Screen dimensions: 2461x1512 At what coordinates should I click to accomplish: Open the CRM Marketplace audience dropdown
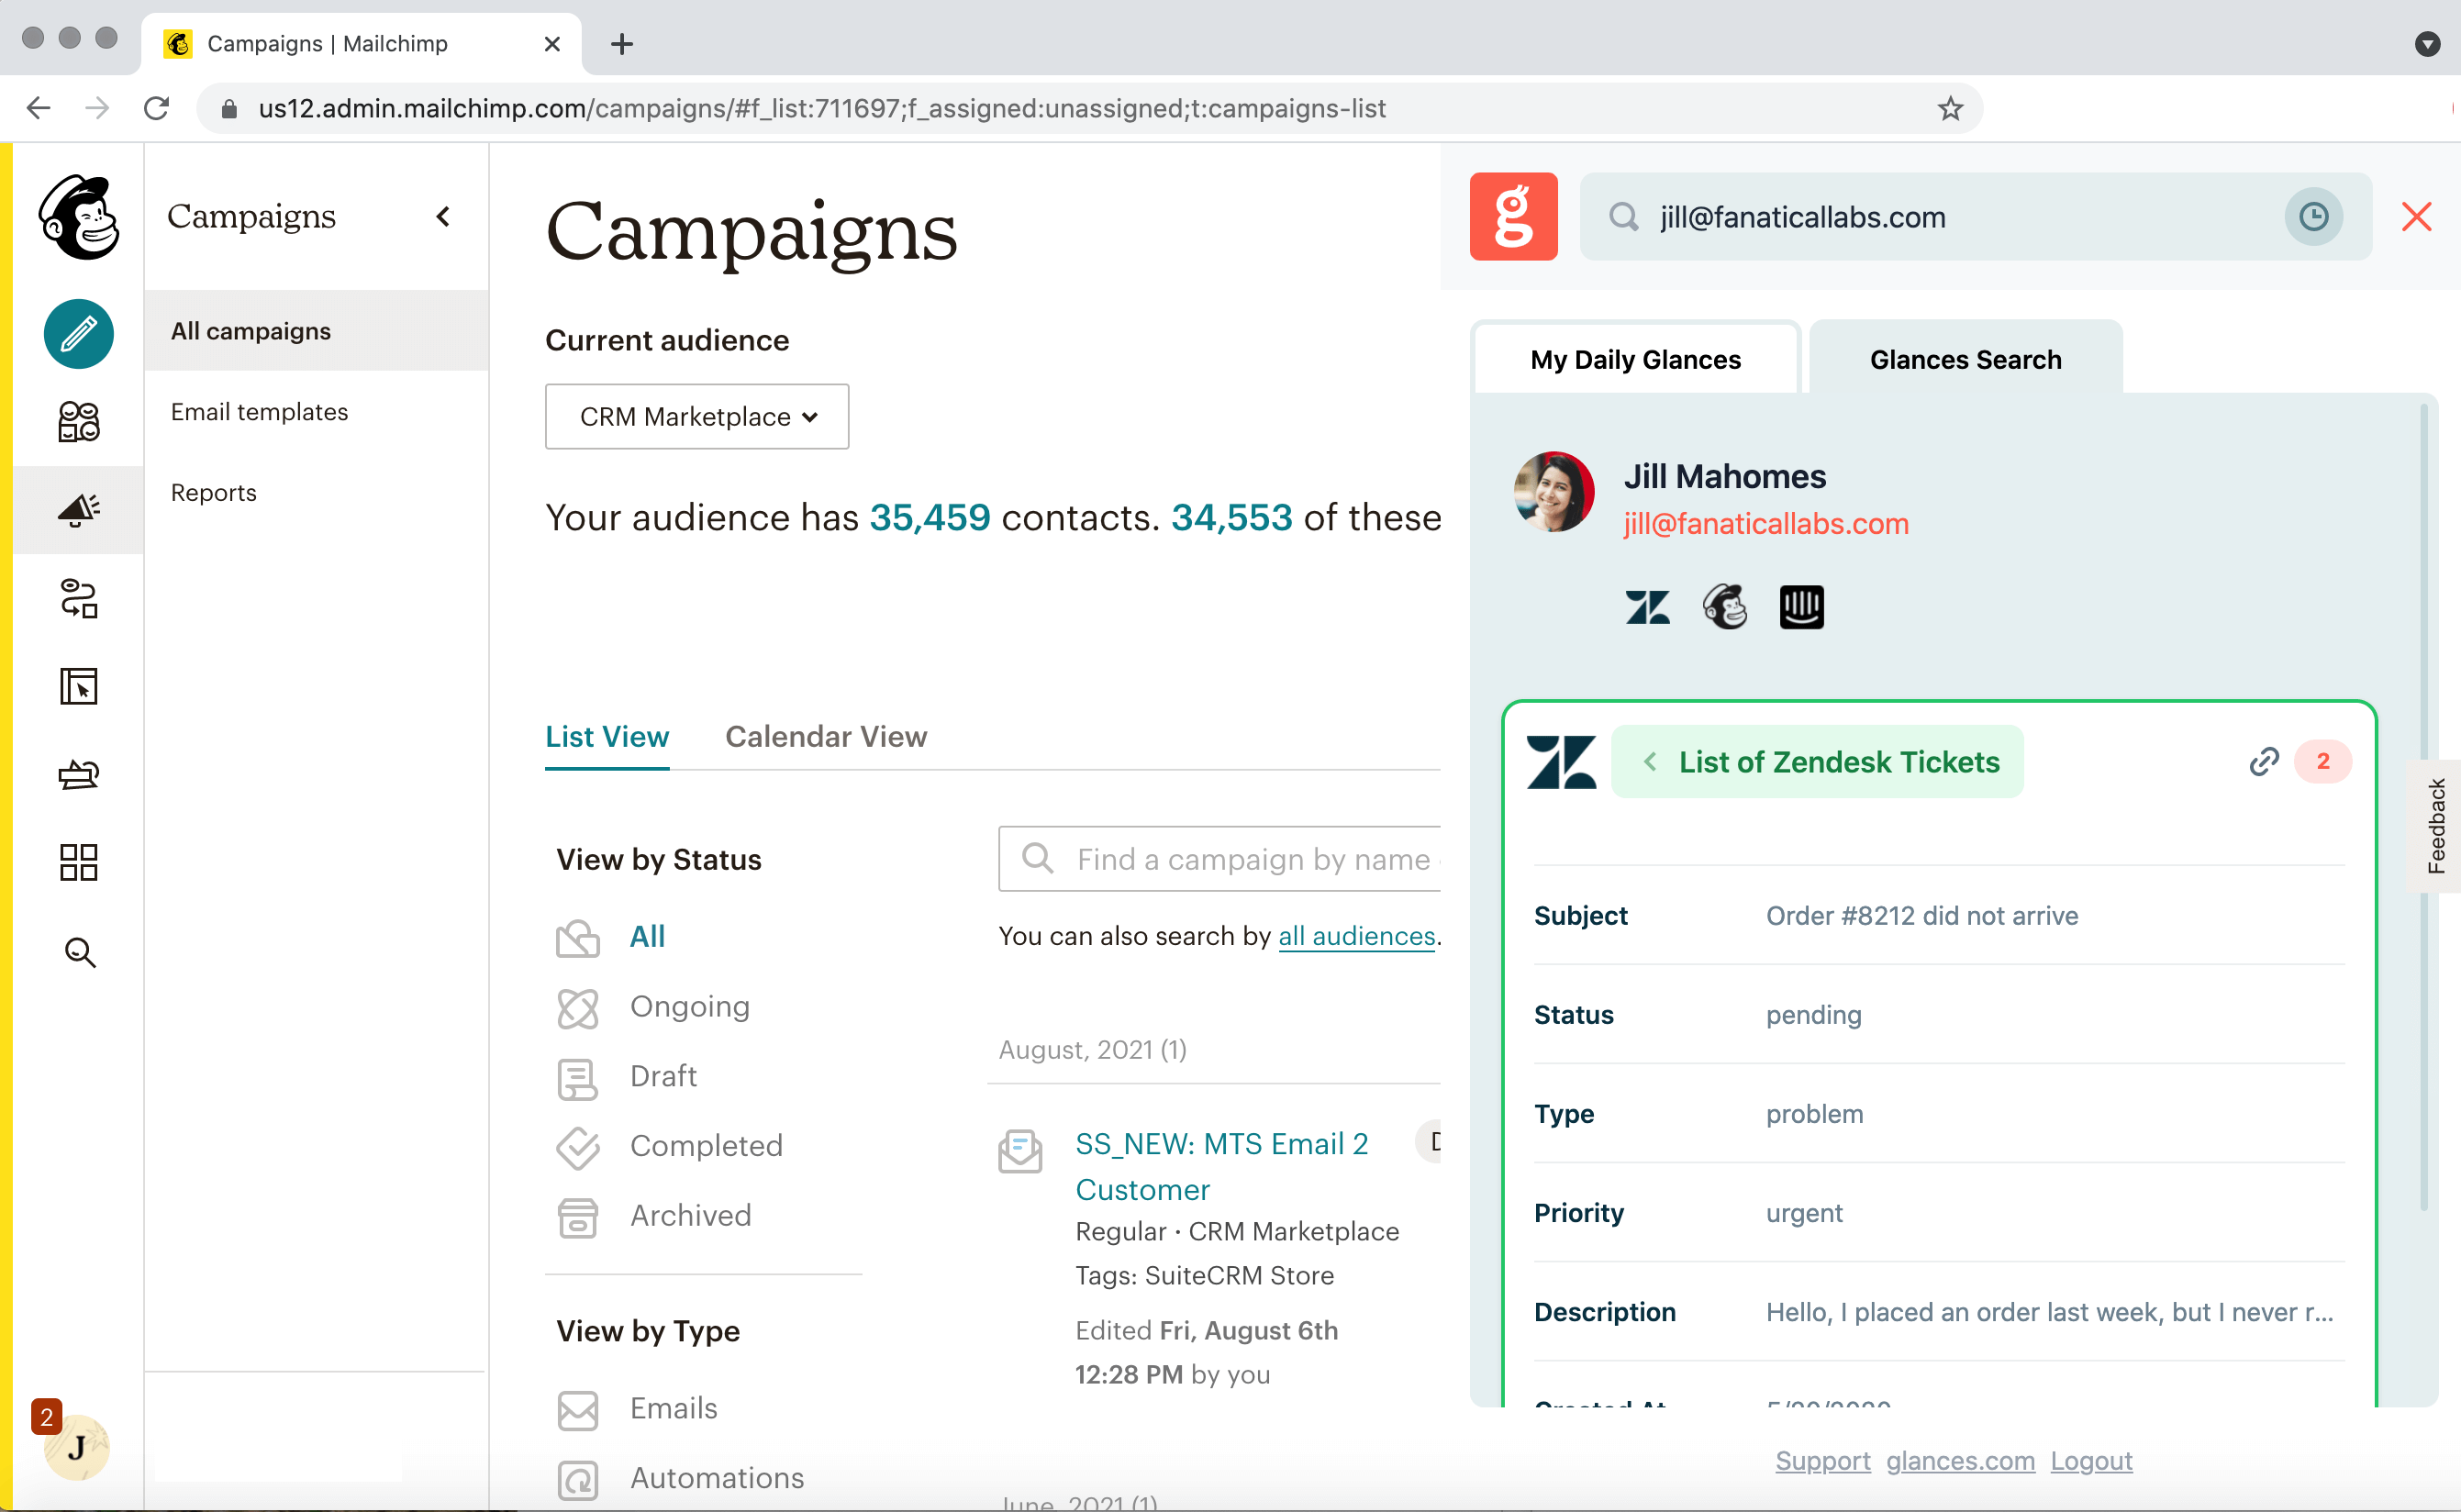coord(697,417)
